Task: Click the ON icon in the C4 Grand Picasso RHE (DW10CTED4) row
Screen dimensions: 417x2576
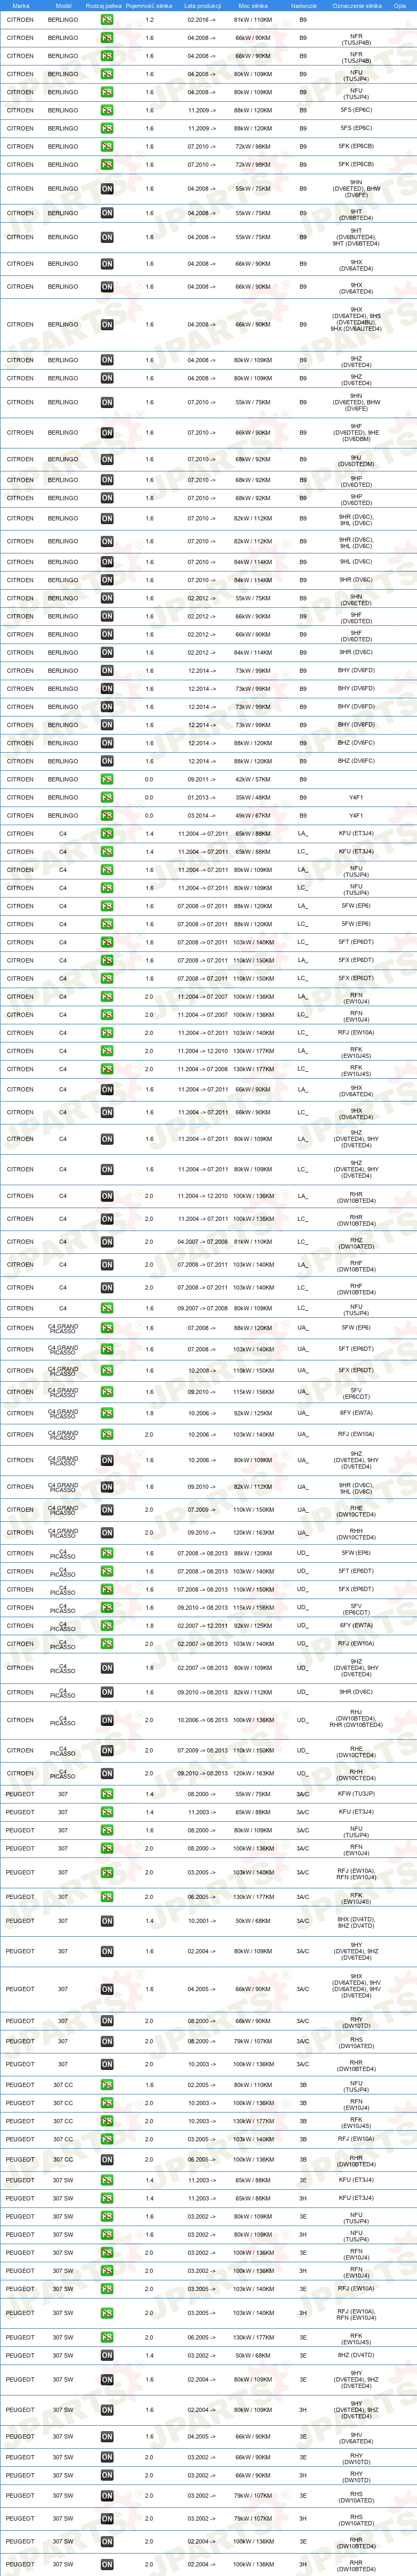Action: pyautogui.click(x=107, y=1510)
